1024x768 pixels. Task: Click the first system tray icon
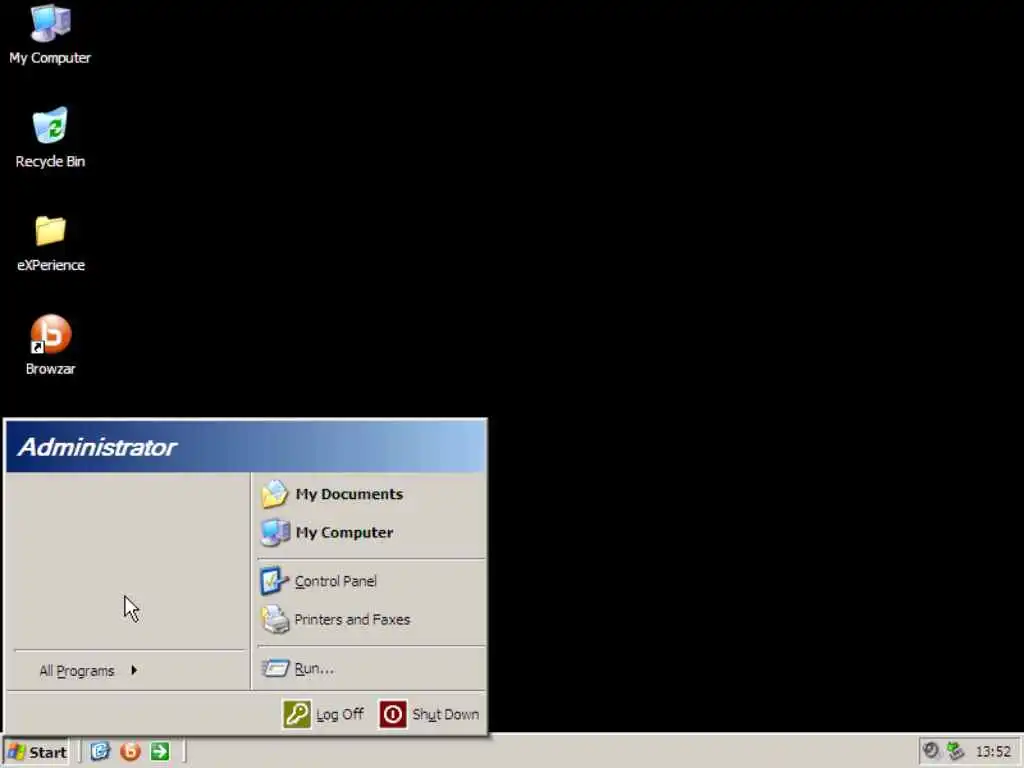coord(931,751)
